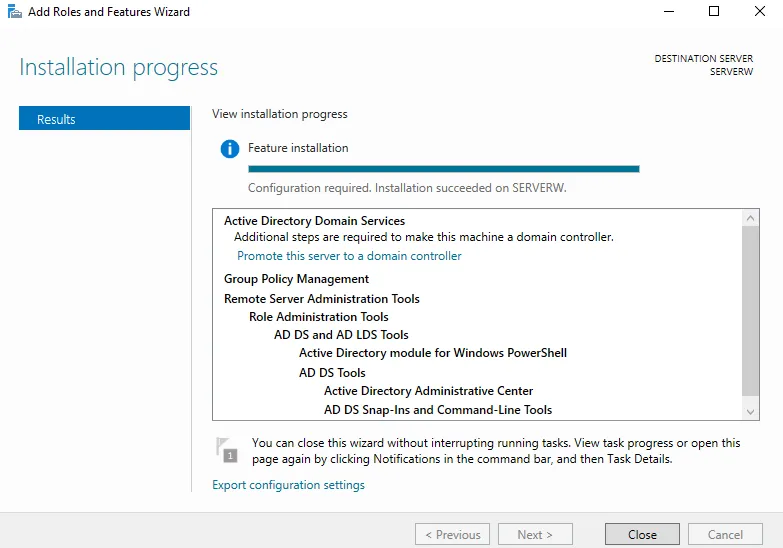Select Active Directory Domain Services entry
Viewport: 783px width, 548px height.
click(x=314, y=221)
